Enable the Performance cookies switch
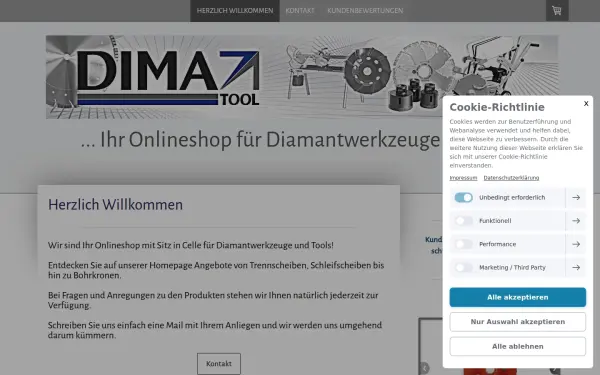This screenshot has width=600, height=375. (x=463, y=244)
